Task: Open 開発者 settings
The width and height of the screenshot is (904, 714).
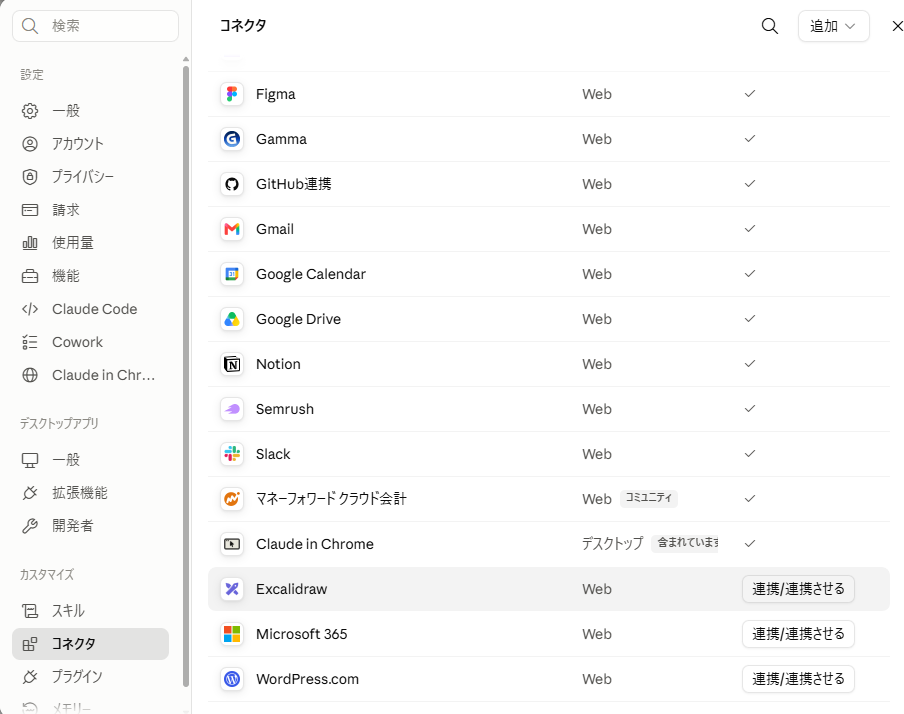Action: 91,526
